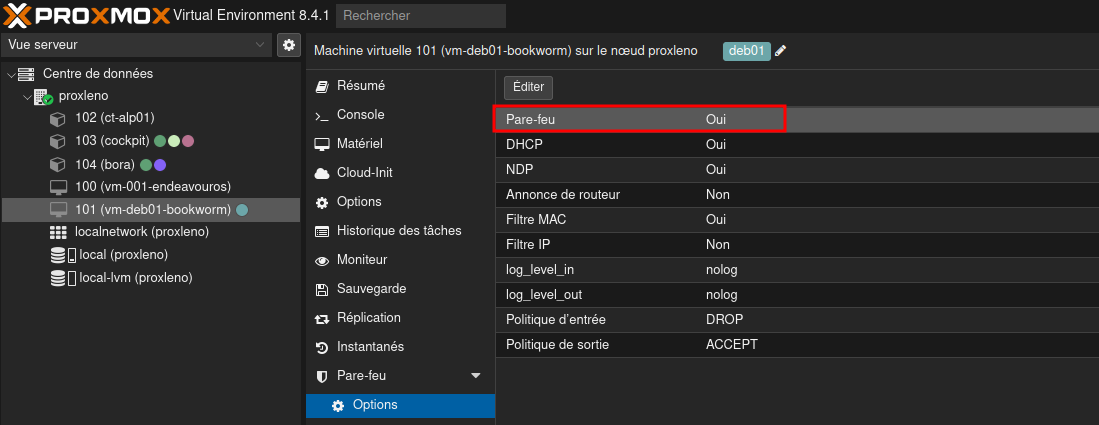1099x425 pixels.
Task: Select the local-lvm (proxleno) storage
Action: click(x=135, y=278)
